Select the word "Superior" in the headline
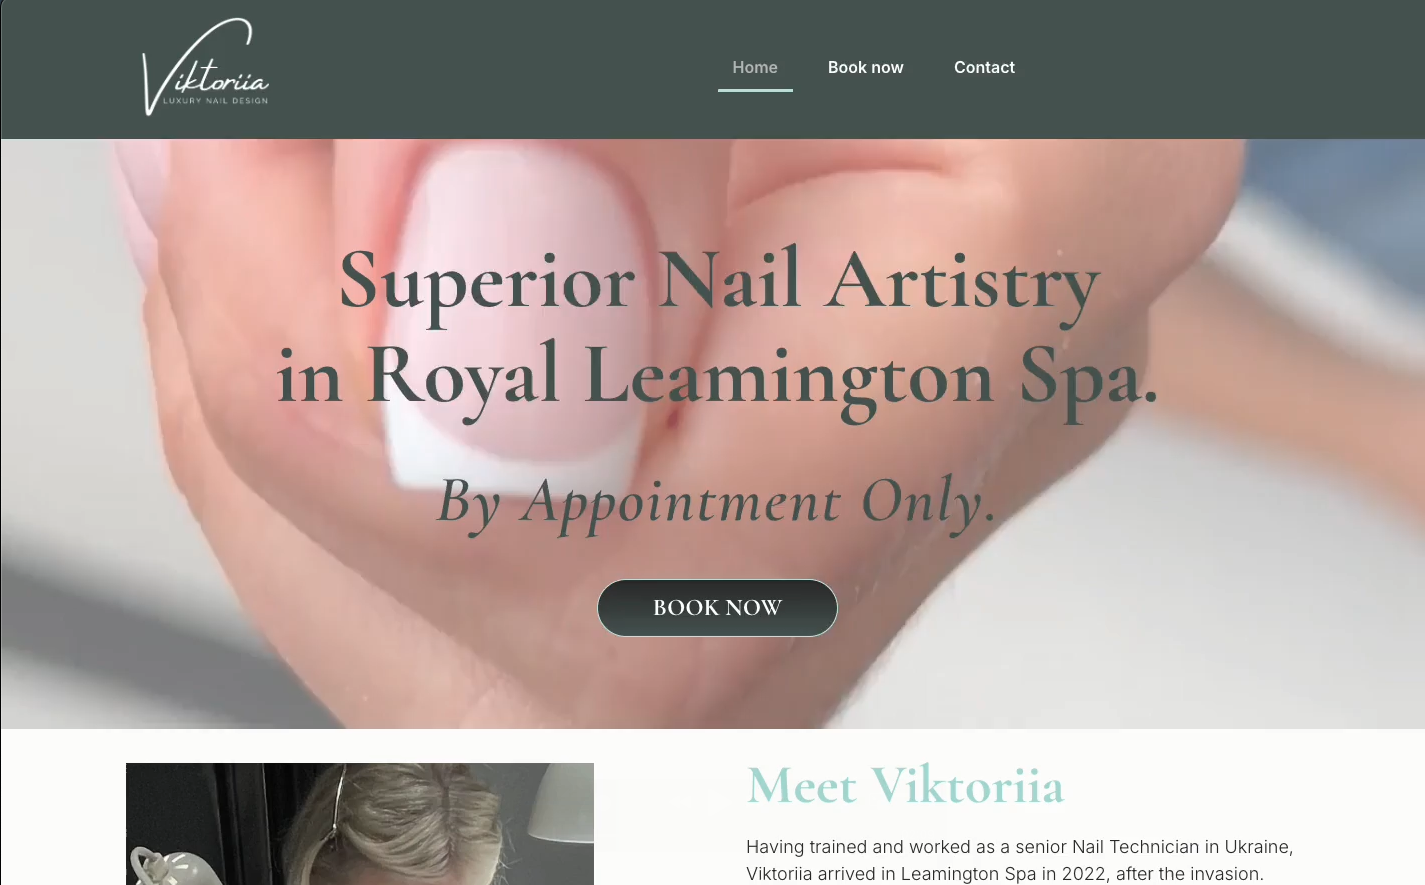 [487, 283]
